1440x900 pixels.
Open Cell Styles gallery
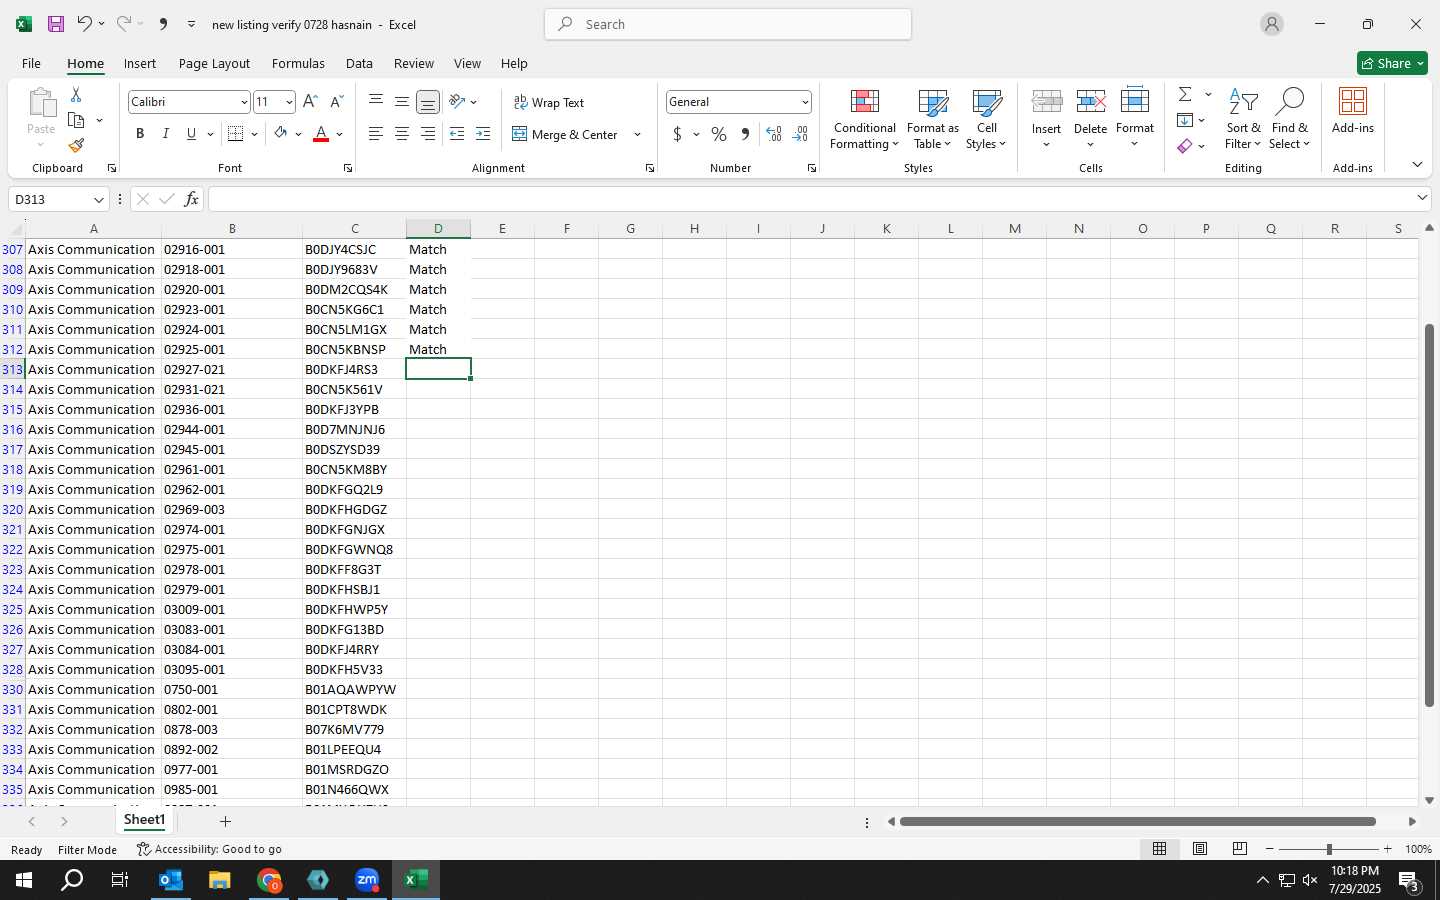986,119
